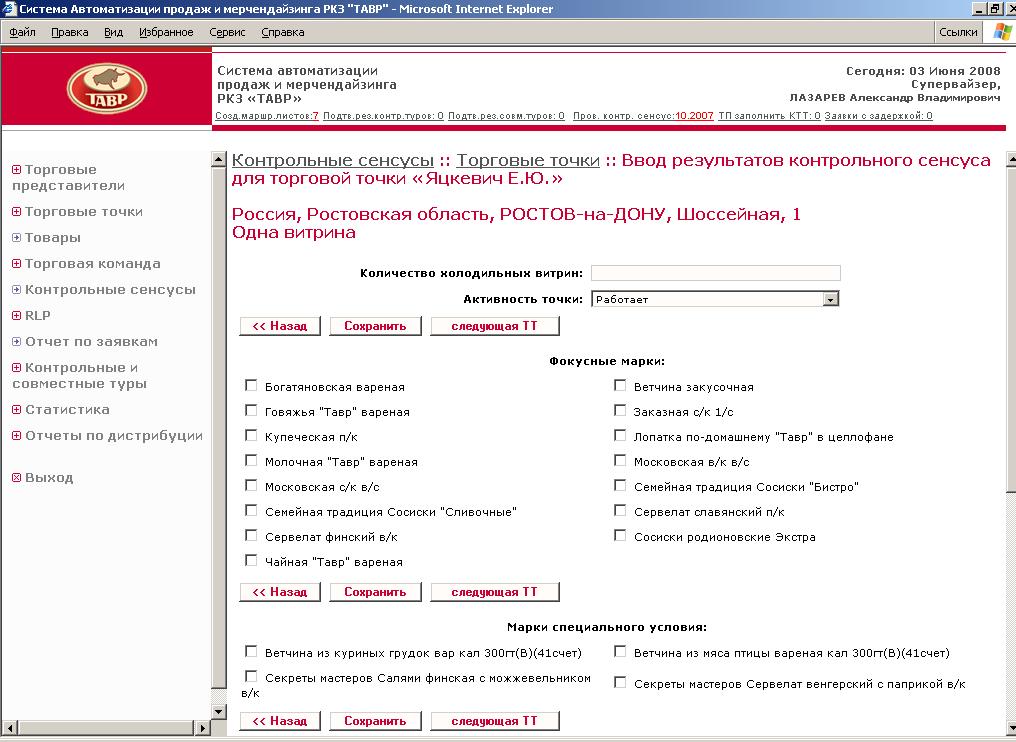
Task: Click Сохранить below Фокусные марки list
Action: pos(375,592)
